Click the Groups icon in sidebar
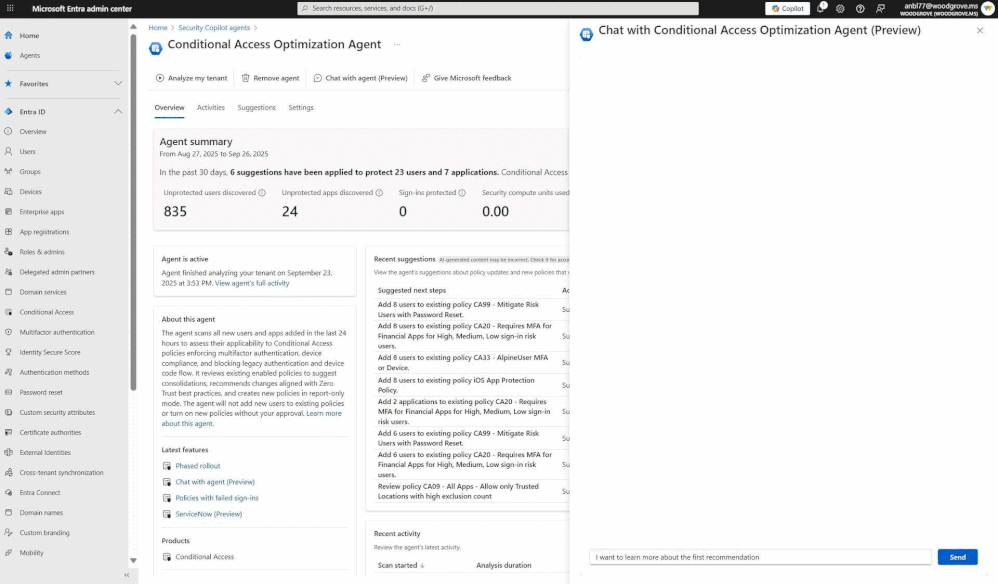The width and height of the screenshot is (998, 584). (x=8, y=172)
